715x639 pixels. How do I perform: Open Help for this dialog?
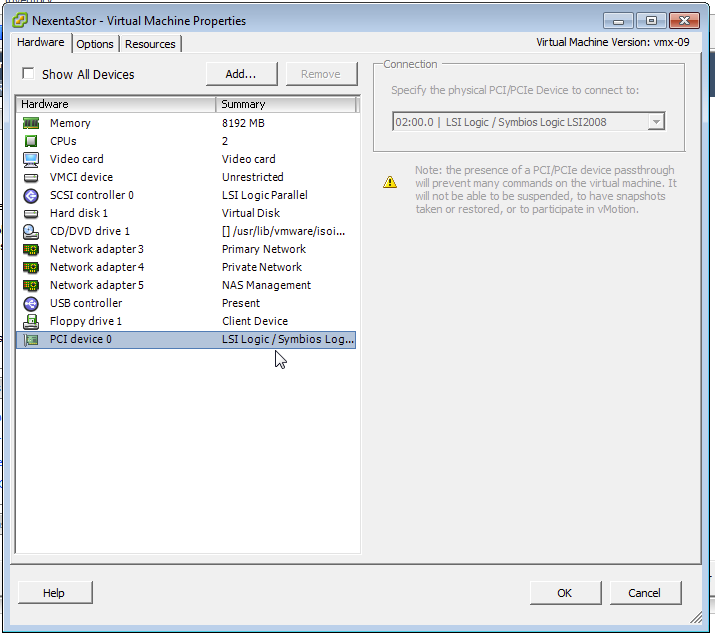point(54,593)
